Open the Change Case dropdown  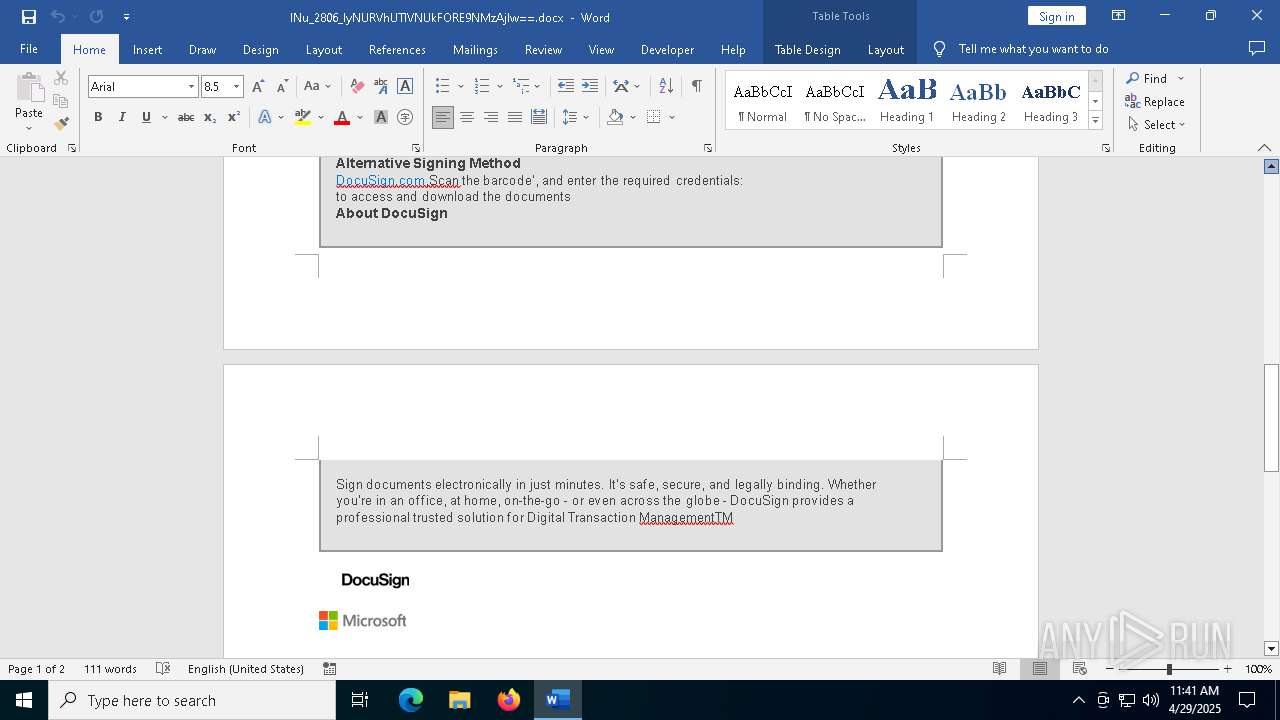(x=317, y=86)
